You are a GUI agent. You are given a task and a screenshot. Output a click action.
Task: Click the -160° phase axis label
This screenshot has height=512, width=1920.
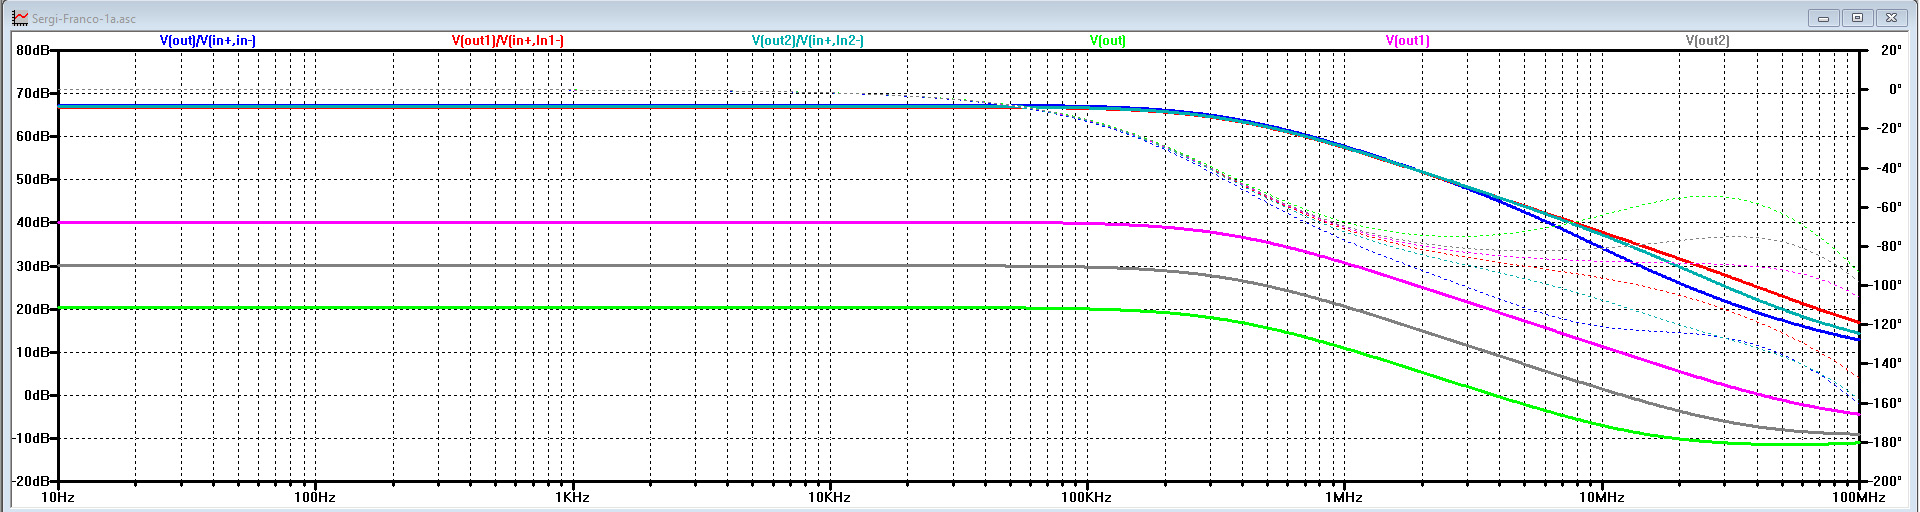[x=1886, y=403]
